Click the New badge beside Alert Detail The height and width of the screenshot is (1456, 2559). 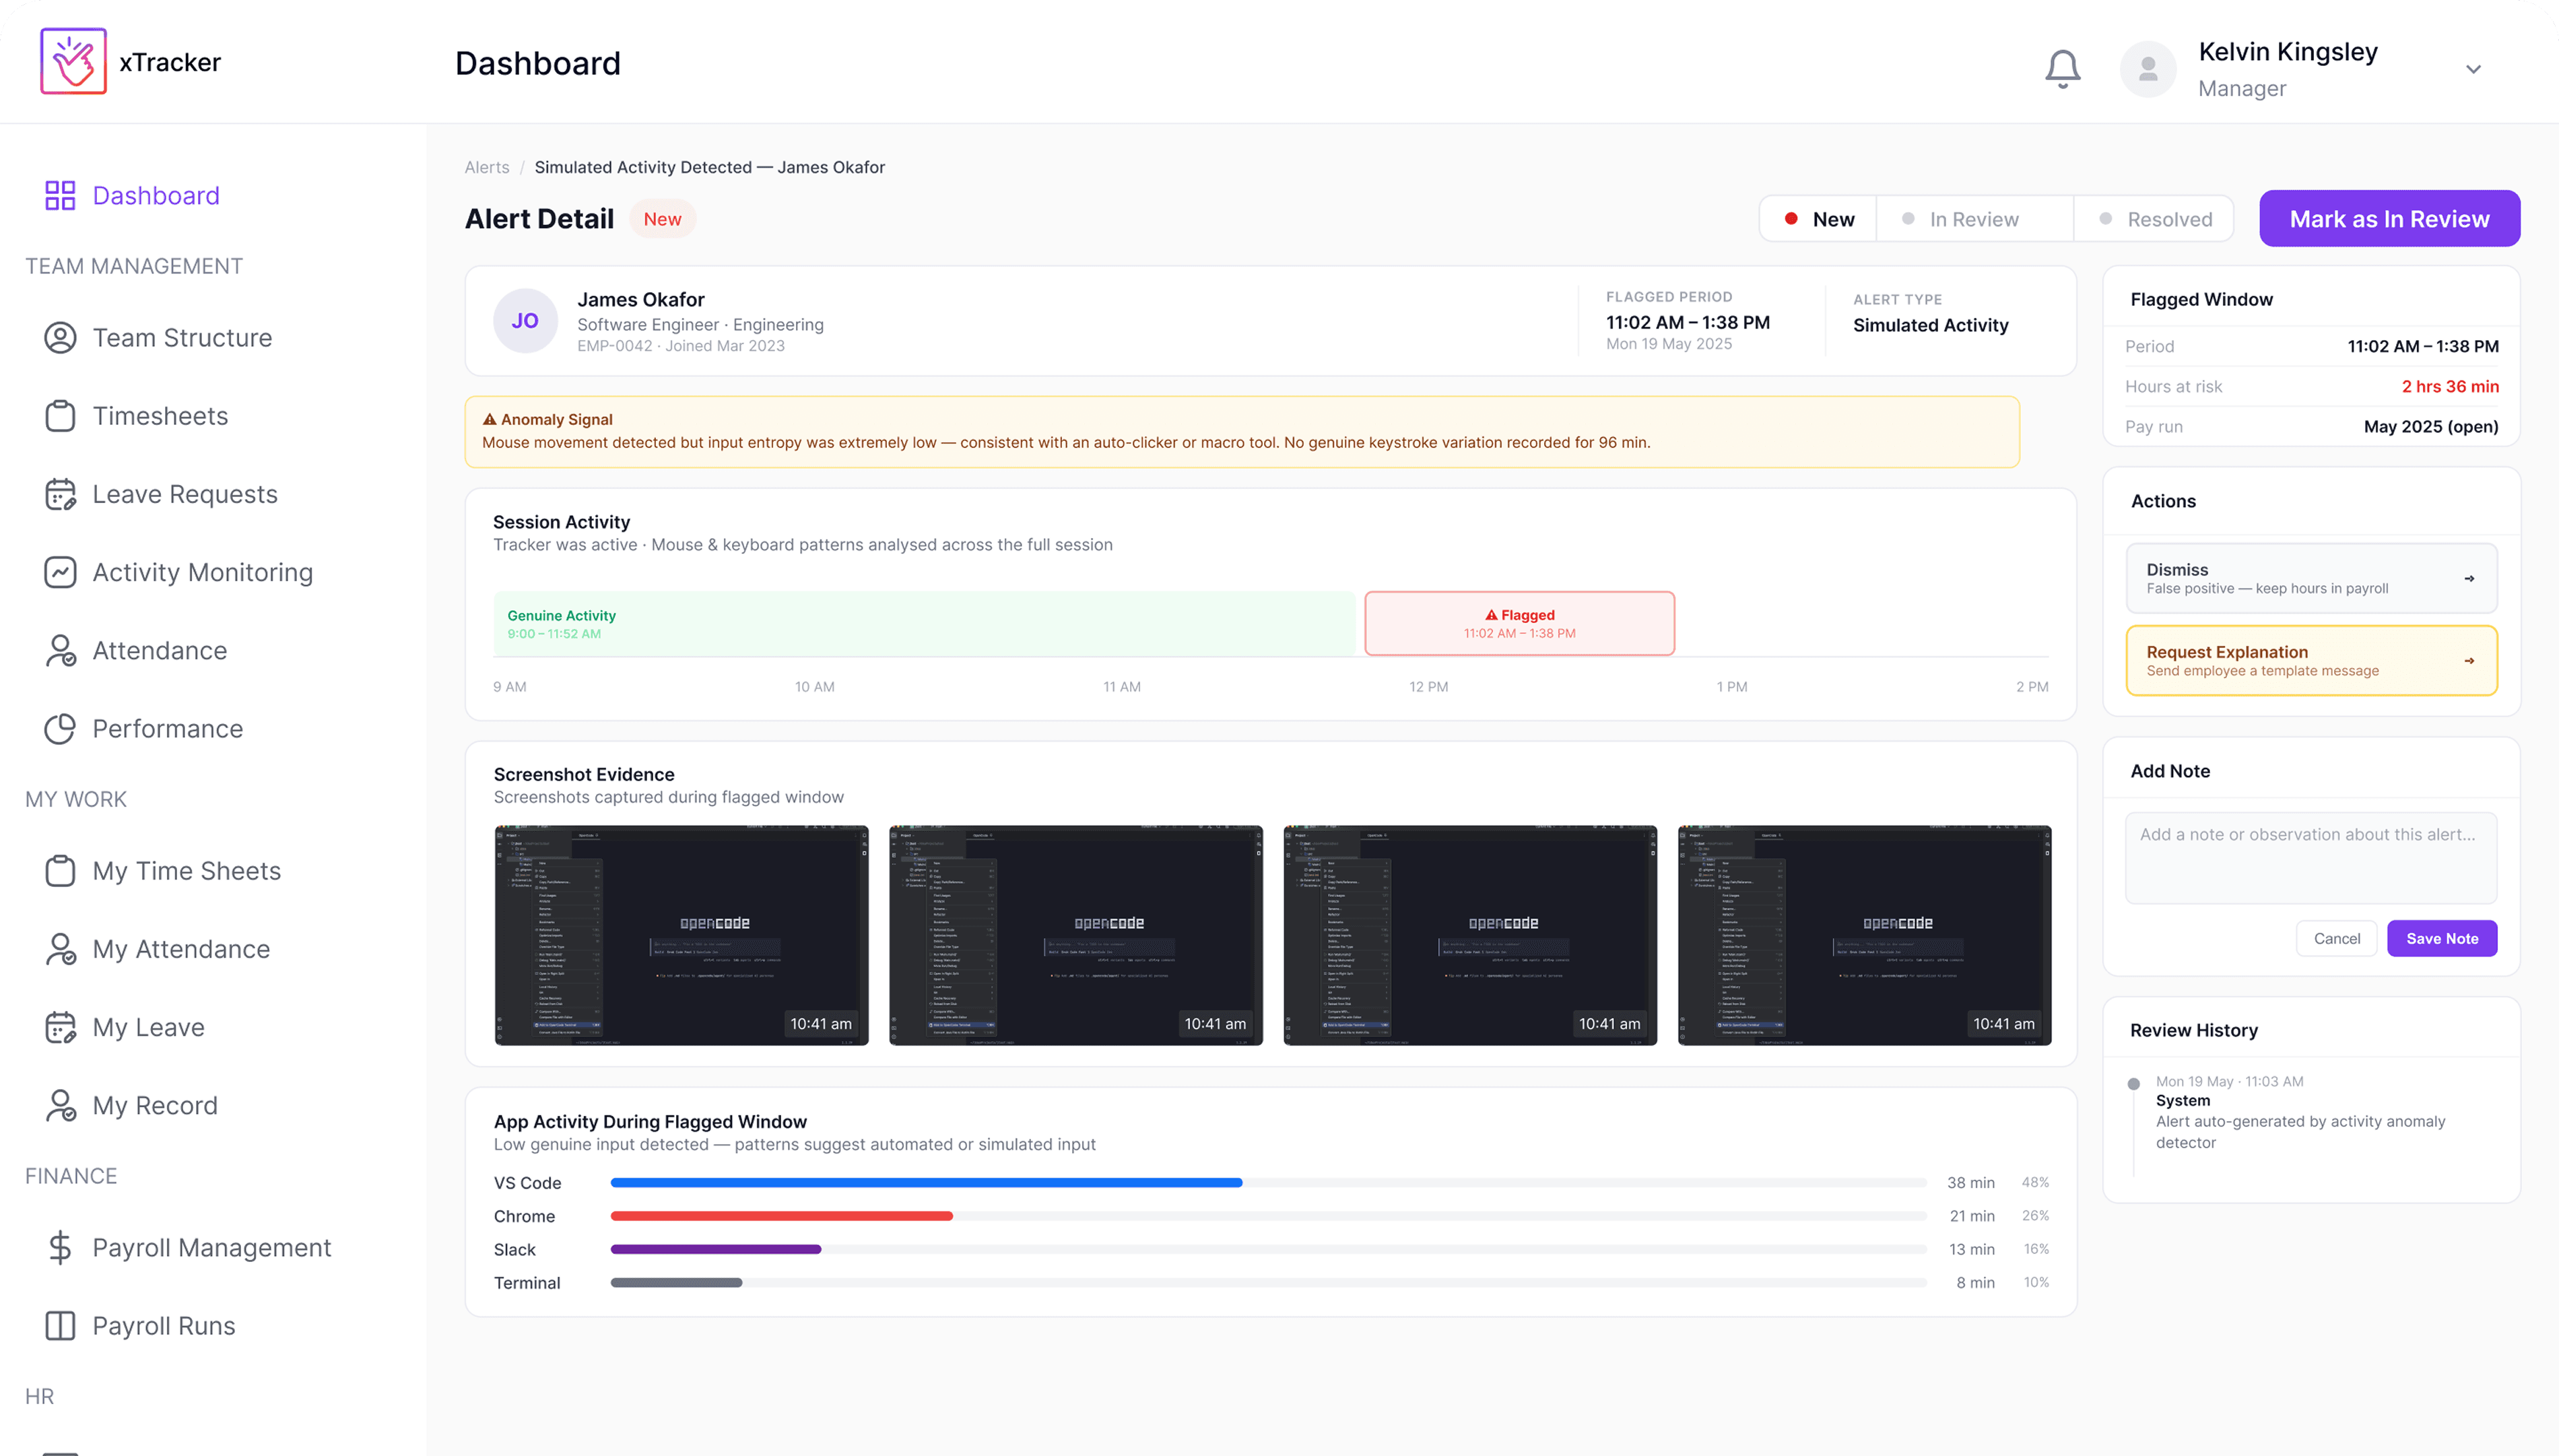[662, 219]
